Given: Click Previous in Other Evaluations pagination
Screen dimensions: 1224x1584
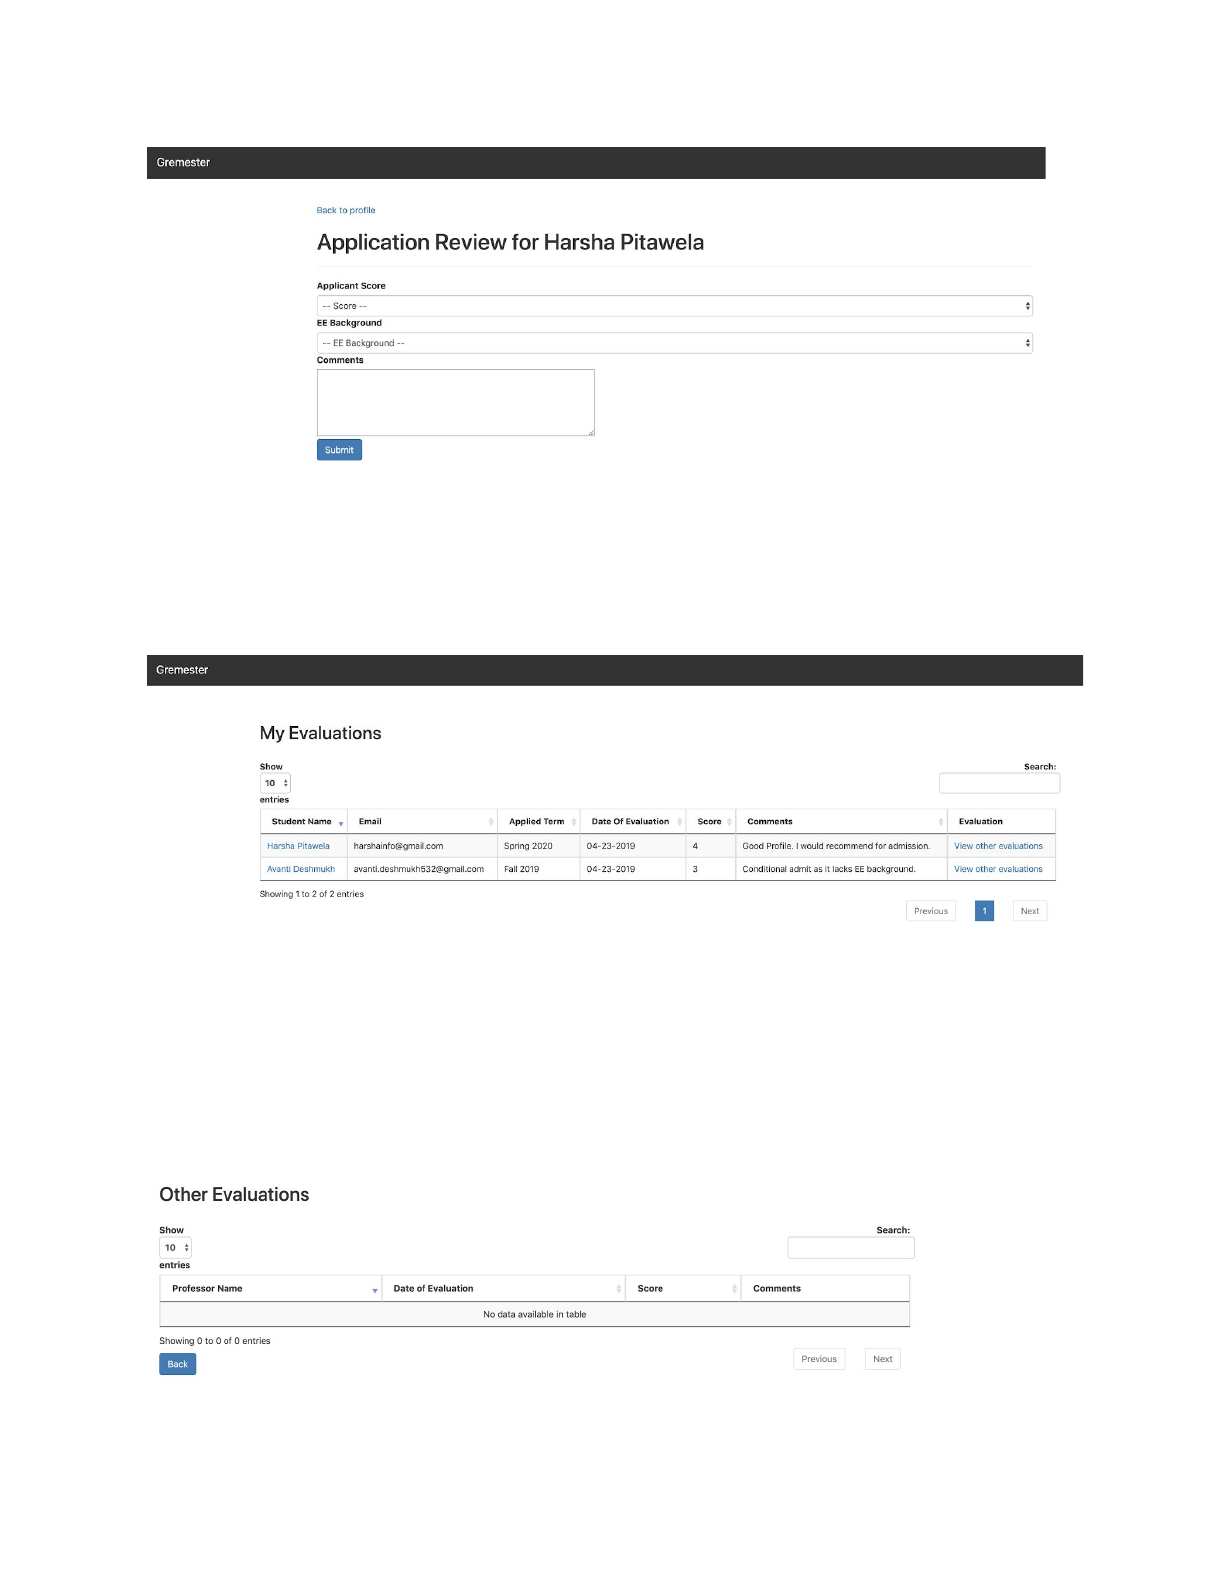Looking at the screenshot, I should pos(819,1359).
